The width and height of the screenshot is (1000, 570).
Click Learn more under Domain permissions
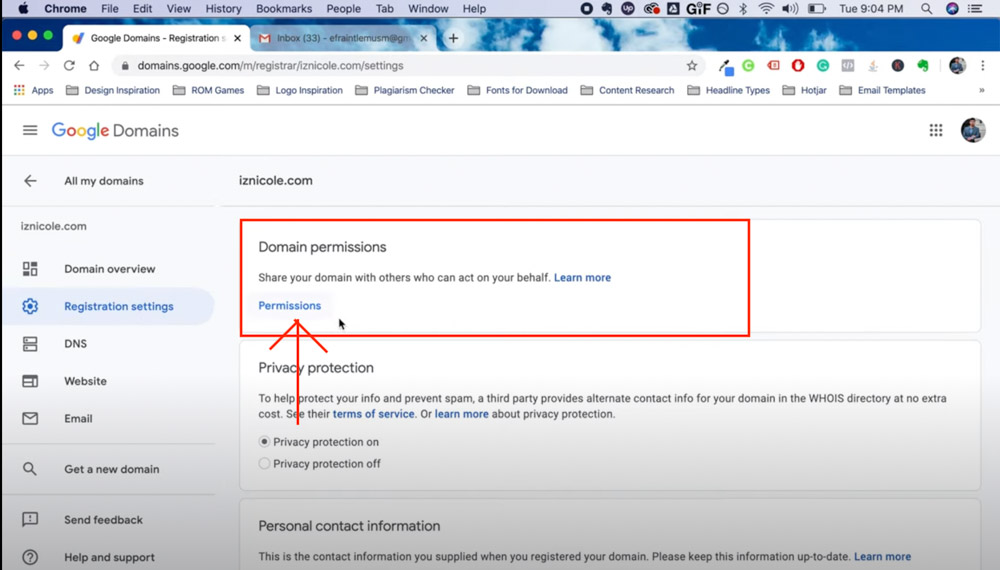click(x=582, y=278)
